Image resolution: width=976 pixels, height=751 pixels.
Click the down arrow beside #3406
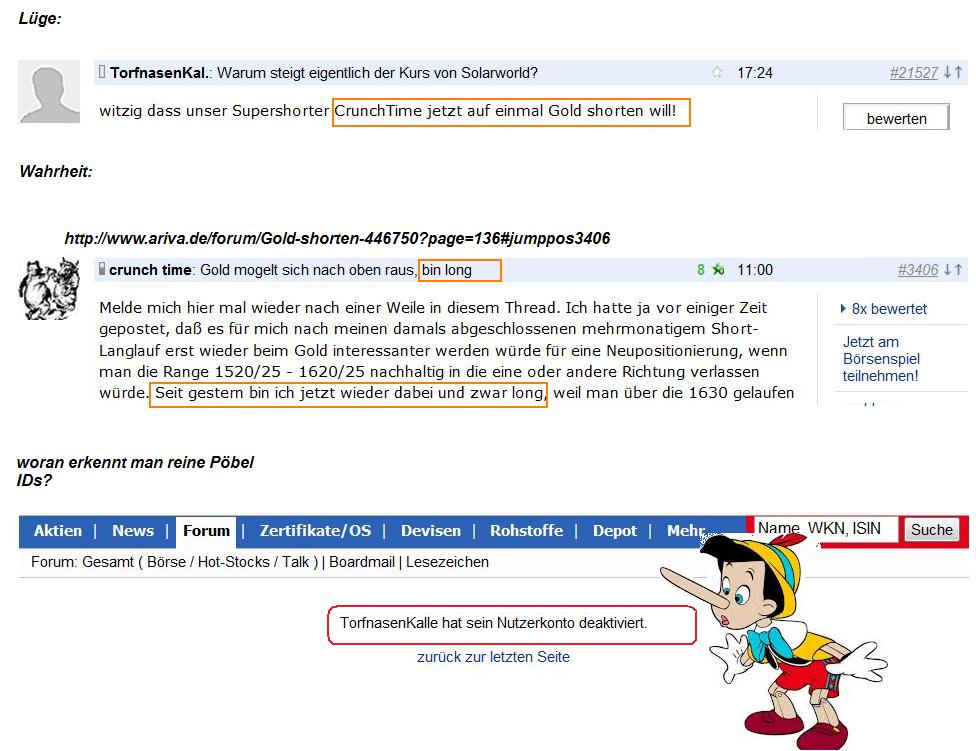point(947,270)
